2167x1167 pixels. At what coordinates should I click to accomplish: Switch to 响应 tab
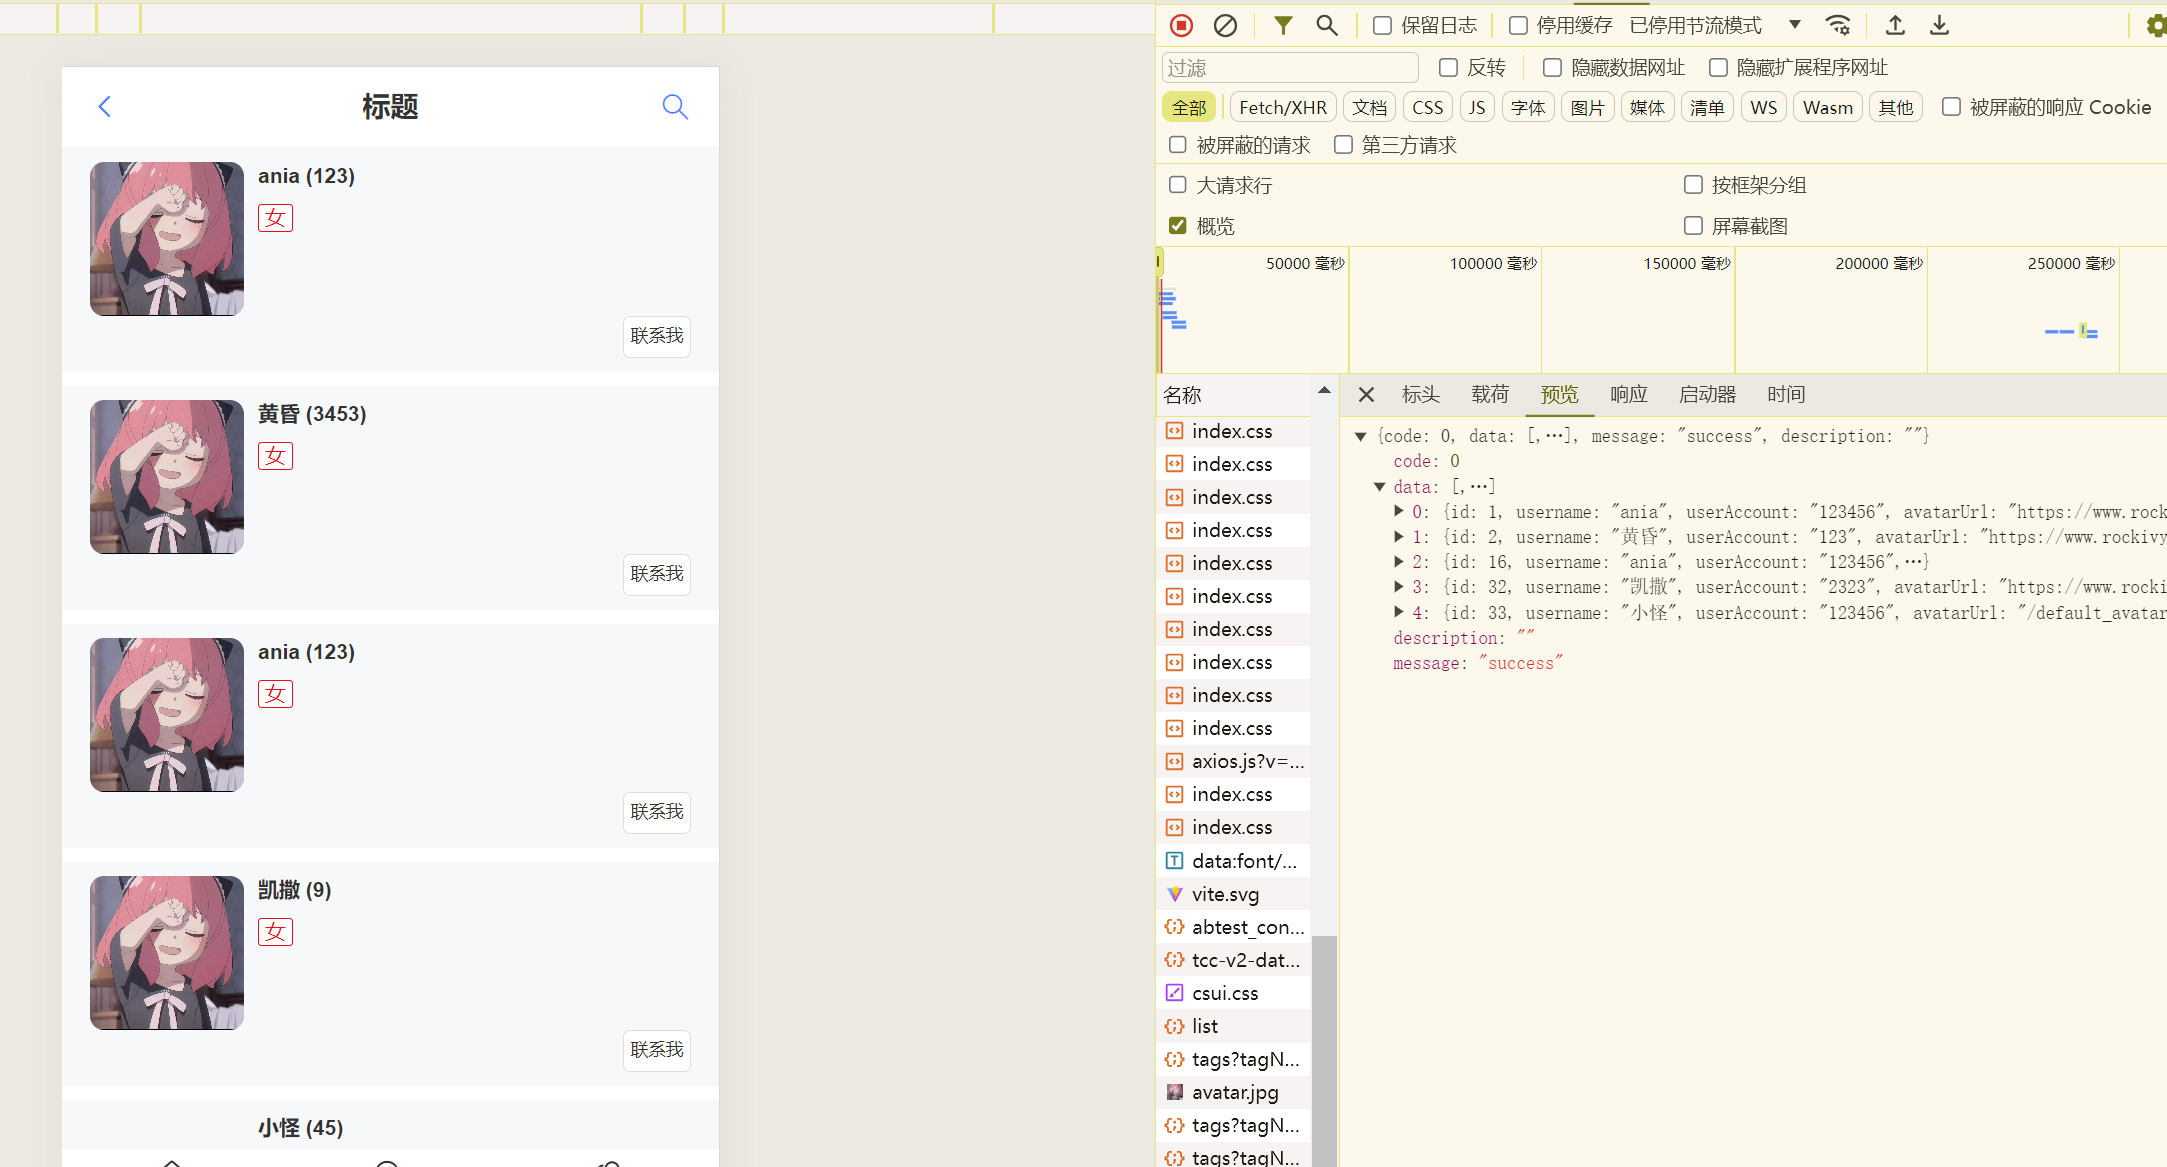point(1629,395)
